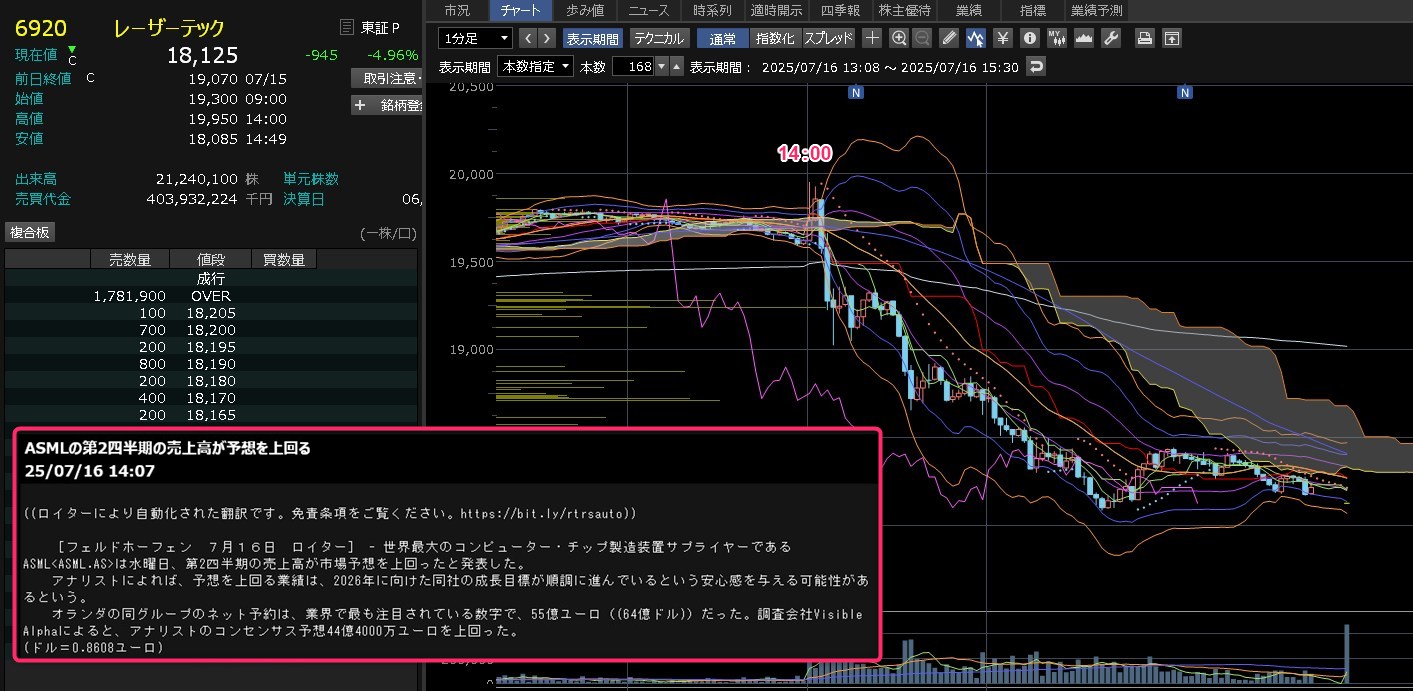Click the news headline about ASML
This screenshot has width=1413, height=691.
point(168,448)
